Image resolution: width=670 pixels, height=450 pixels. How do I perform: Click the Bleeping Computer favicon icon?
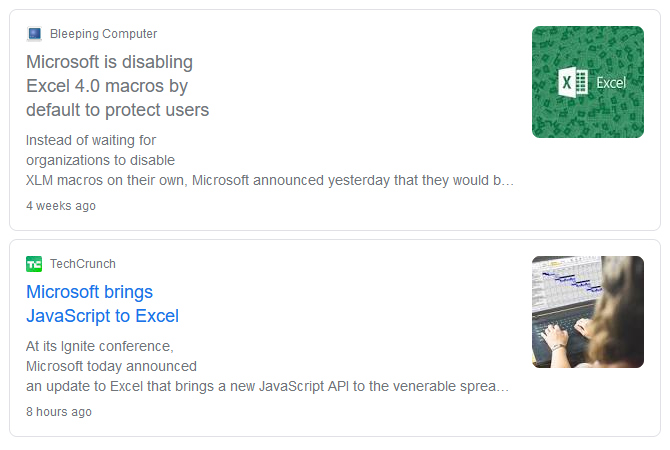pyautogui.click(x=34, y=34)
